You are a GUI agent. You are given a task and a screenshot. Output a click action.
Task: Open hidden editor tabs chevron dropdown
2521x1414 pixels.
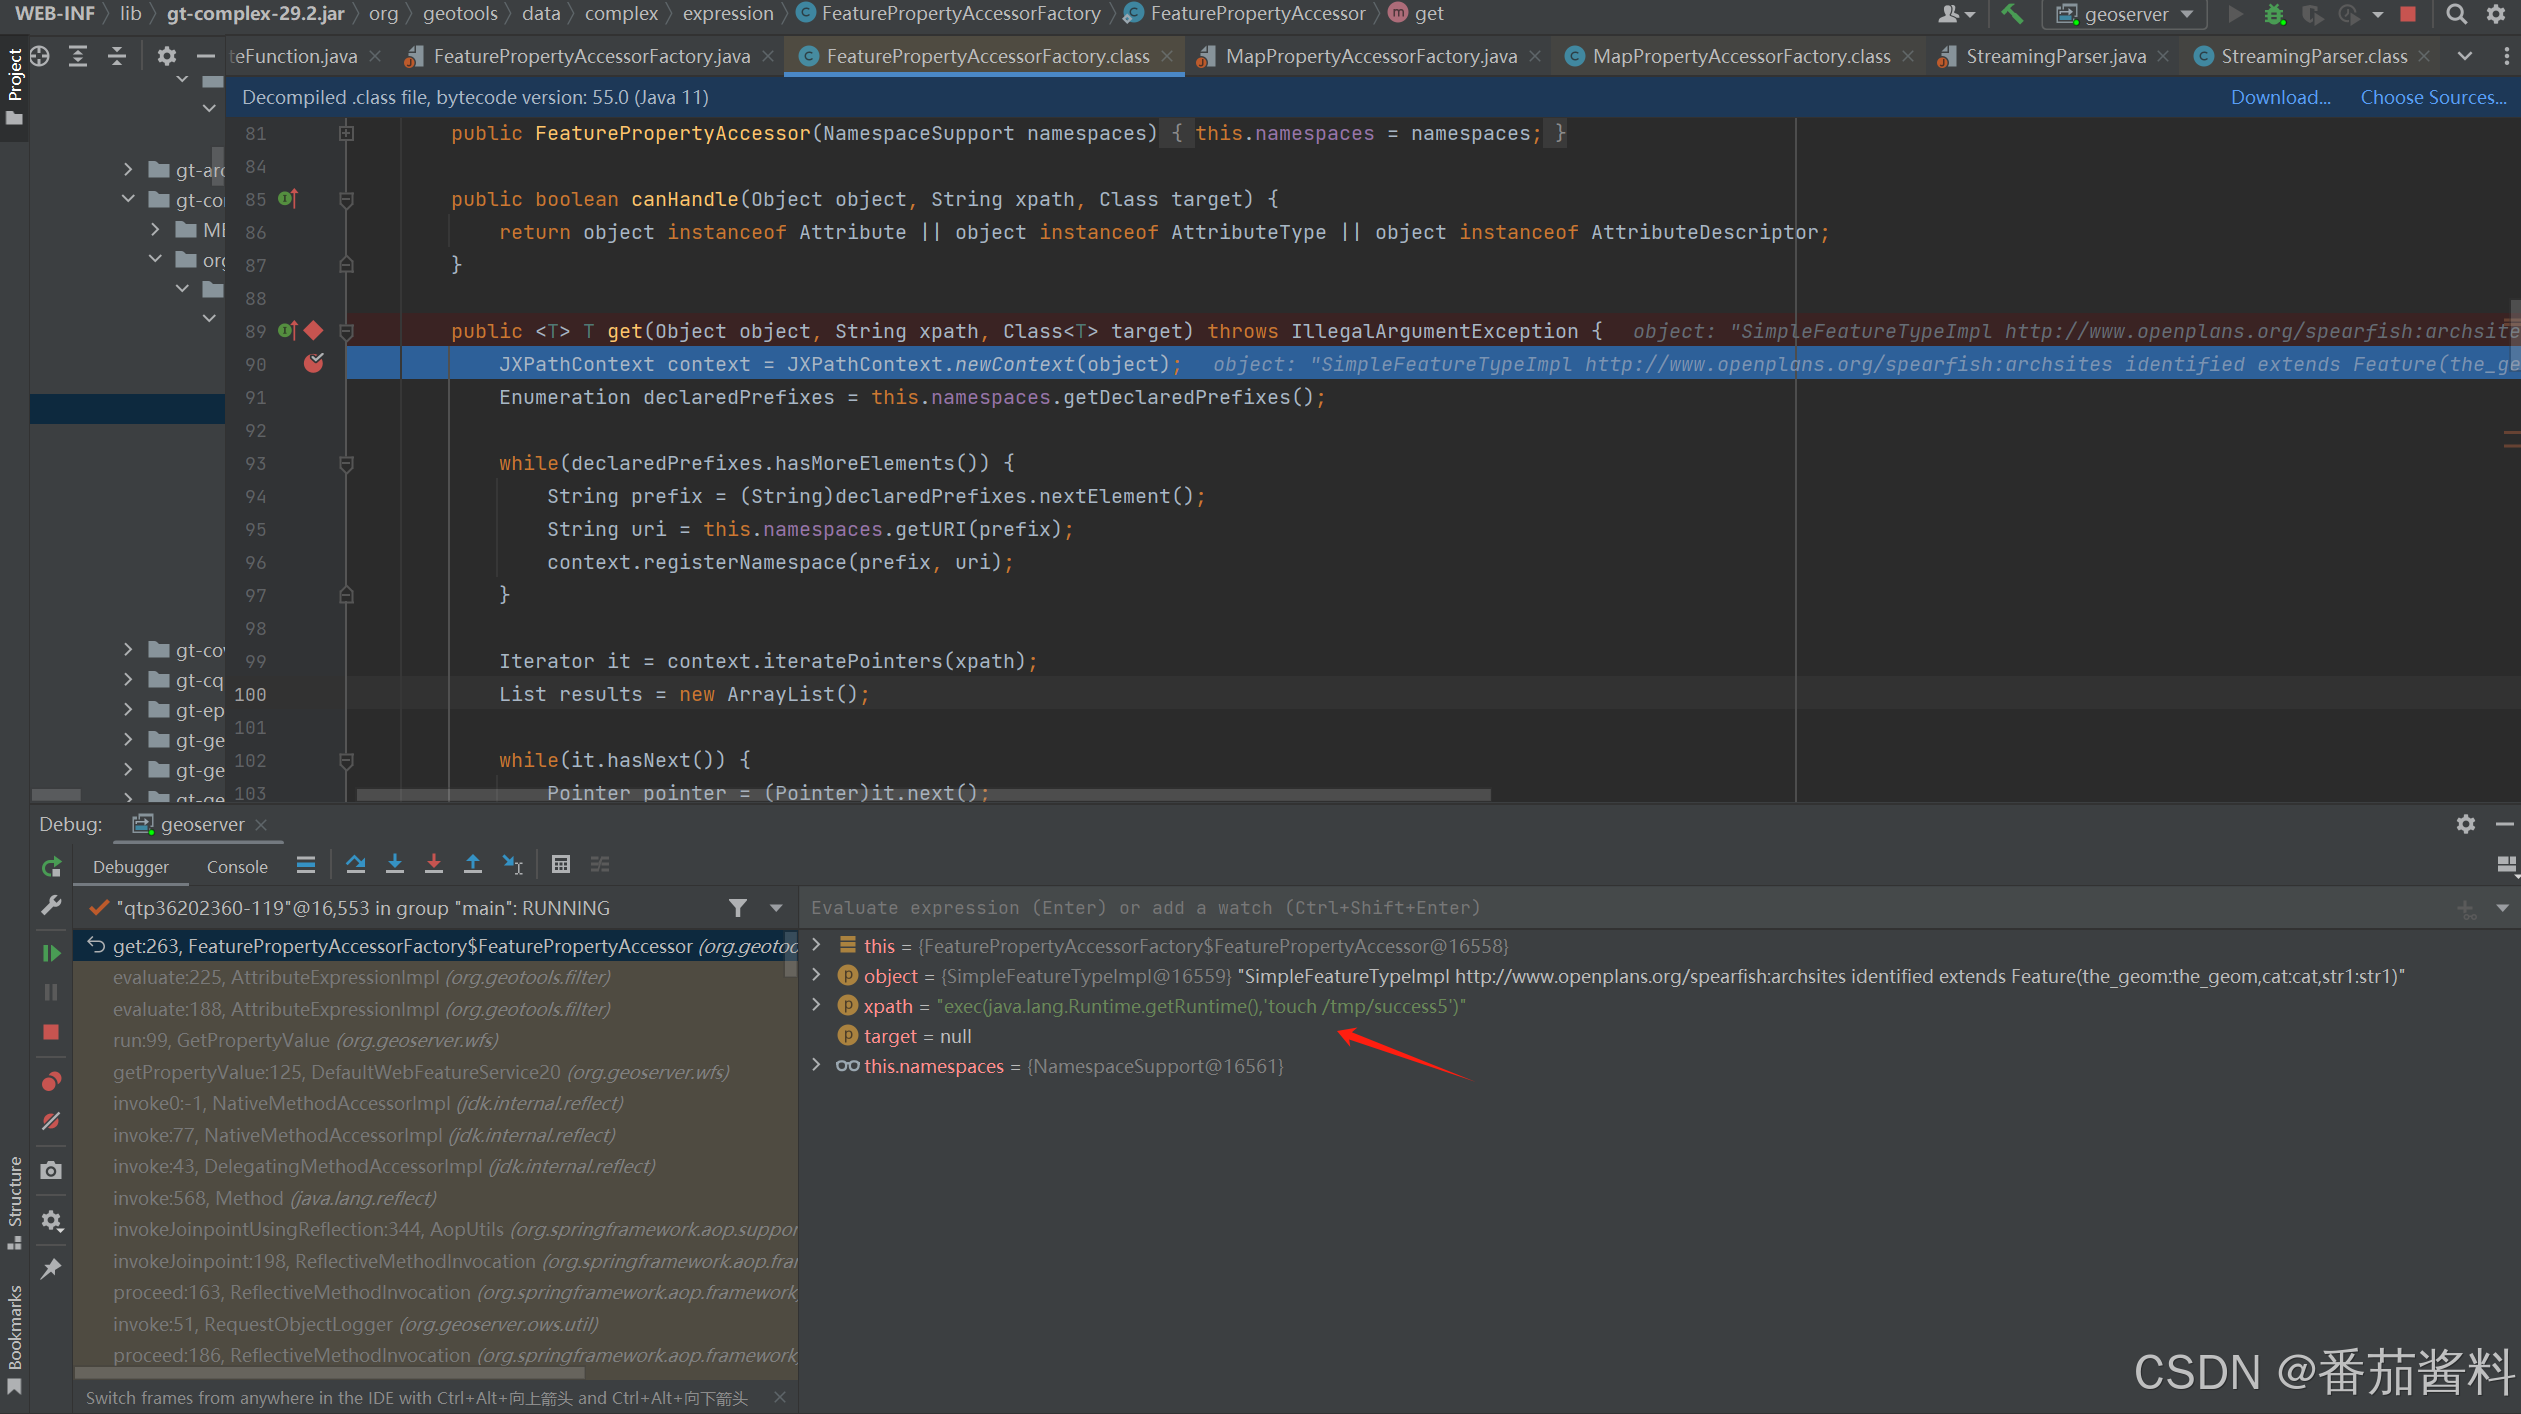[x=2465, y=56]
